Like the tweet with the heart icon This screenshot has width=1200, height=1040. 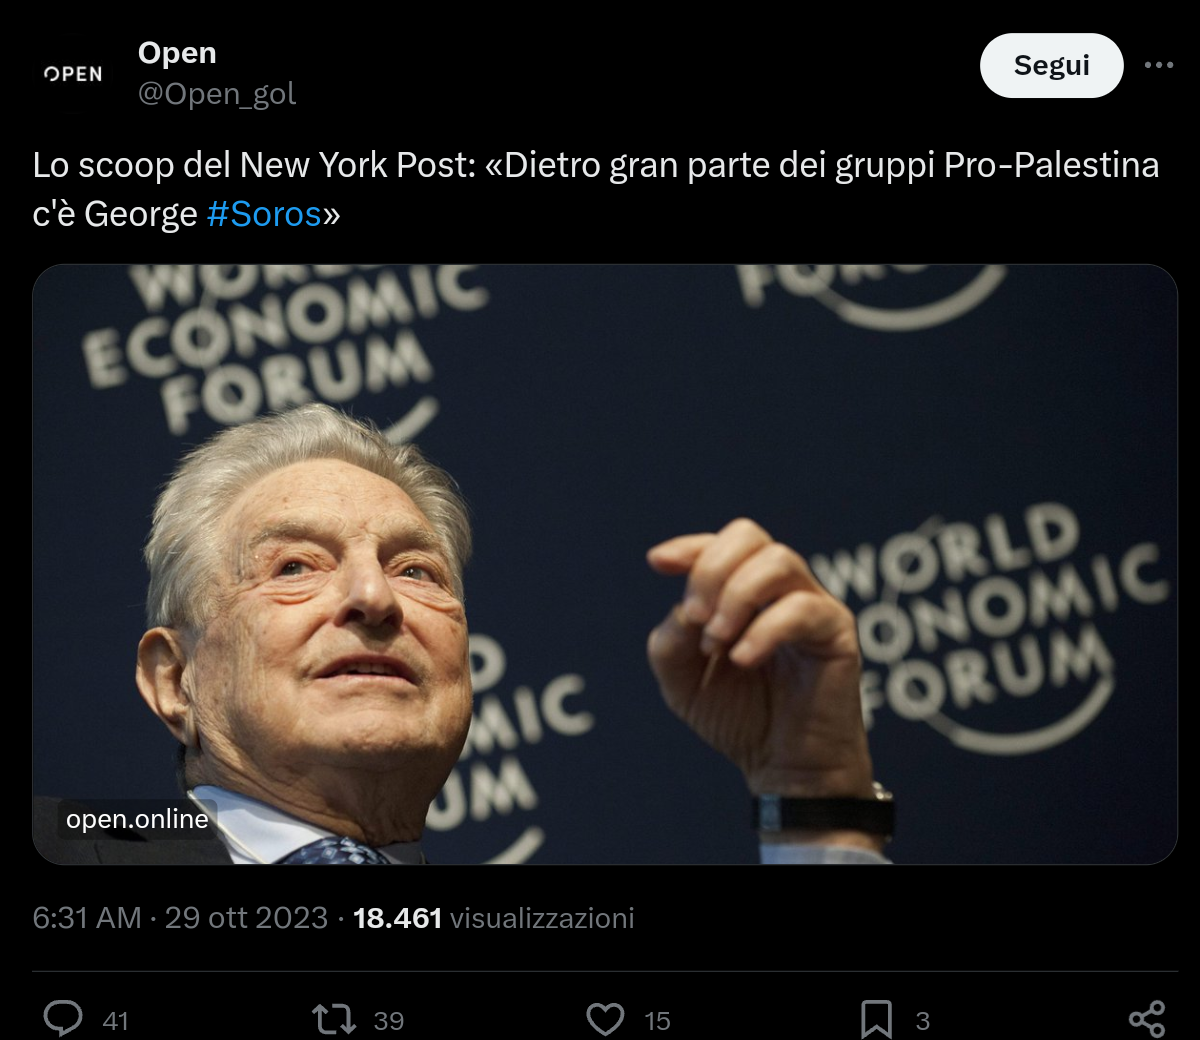(x=604, y=1018)
